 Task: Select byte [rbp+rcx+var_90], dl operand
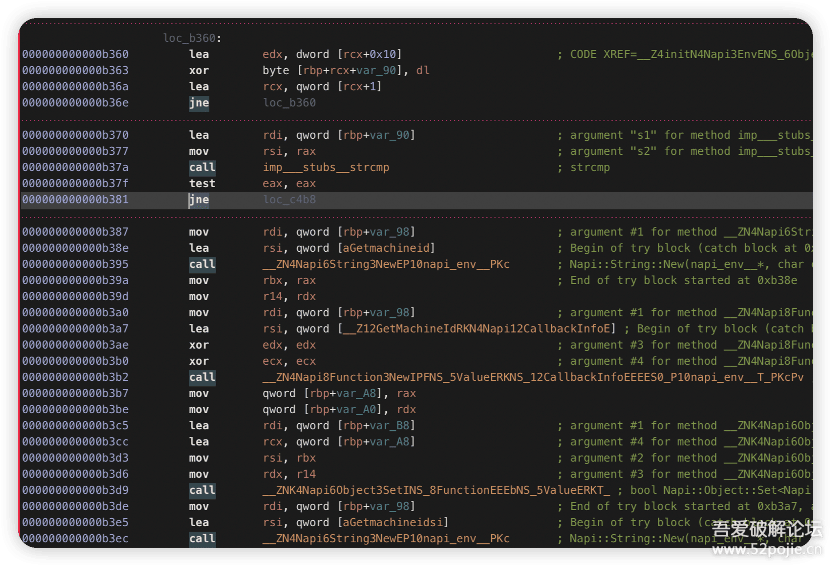pyautogui.click(x=346, y=70)
